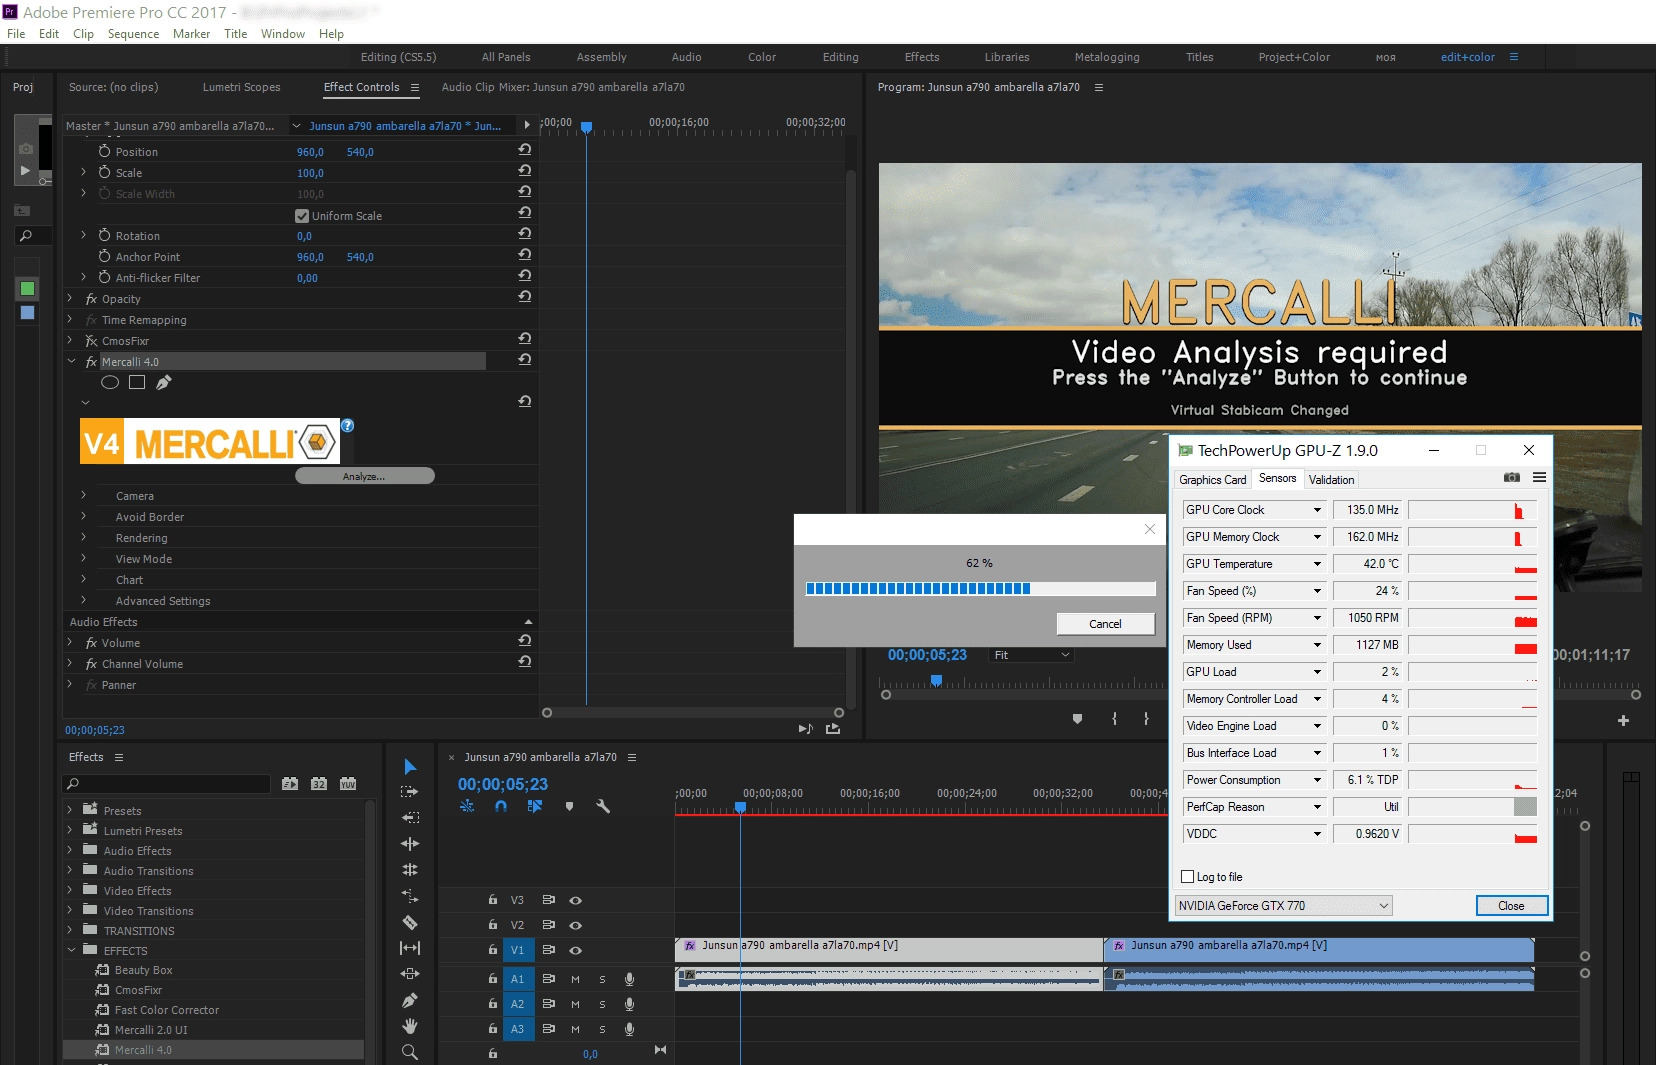Toggle Mercalli 4.0 fx effect on/off
The image size is (1656, 1065).
[x=91, y=362]
